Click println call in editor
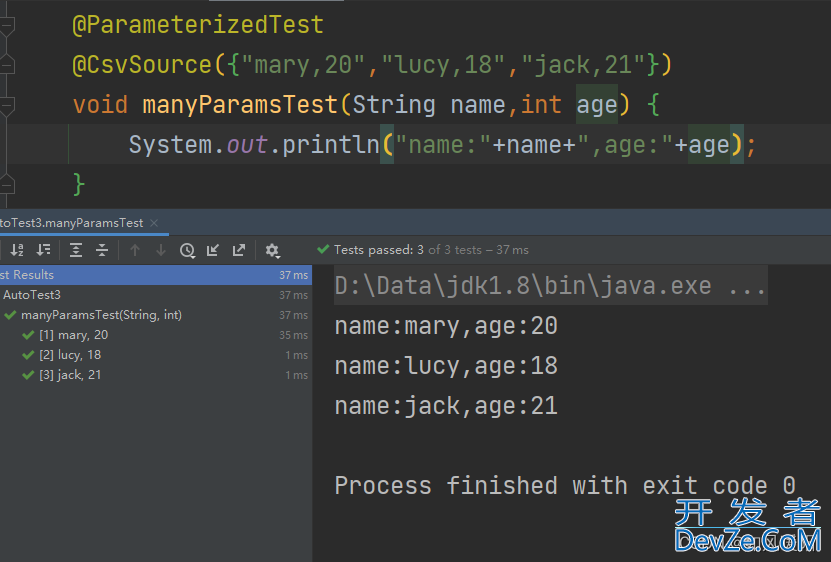 [x=331, y=145]
